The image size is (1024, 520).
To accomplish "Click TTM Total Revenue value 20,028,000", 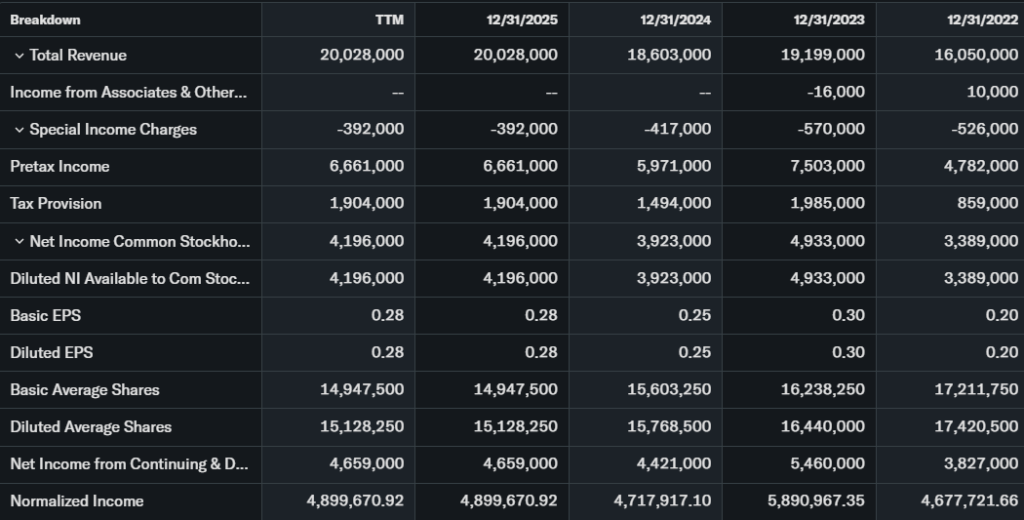I will coord(362,55).
